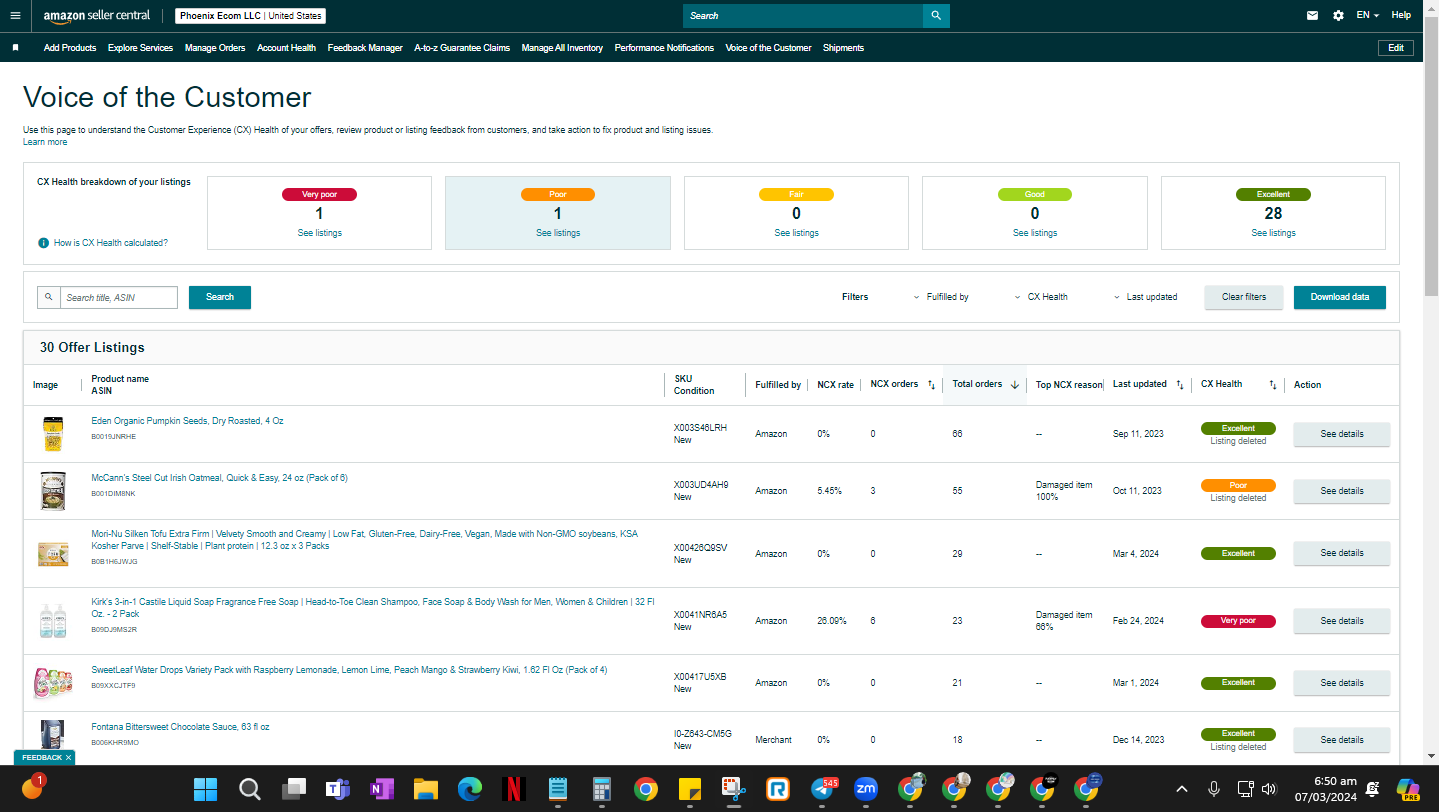Image resolution: width=1439 pixels, height=812 pixels.
Task: Open Telegram from the taskbar
Action: pyautogui.click(x=824, y=789)
